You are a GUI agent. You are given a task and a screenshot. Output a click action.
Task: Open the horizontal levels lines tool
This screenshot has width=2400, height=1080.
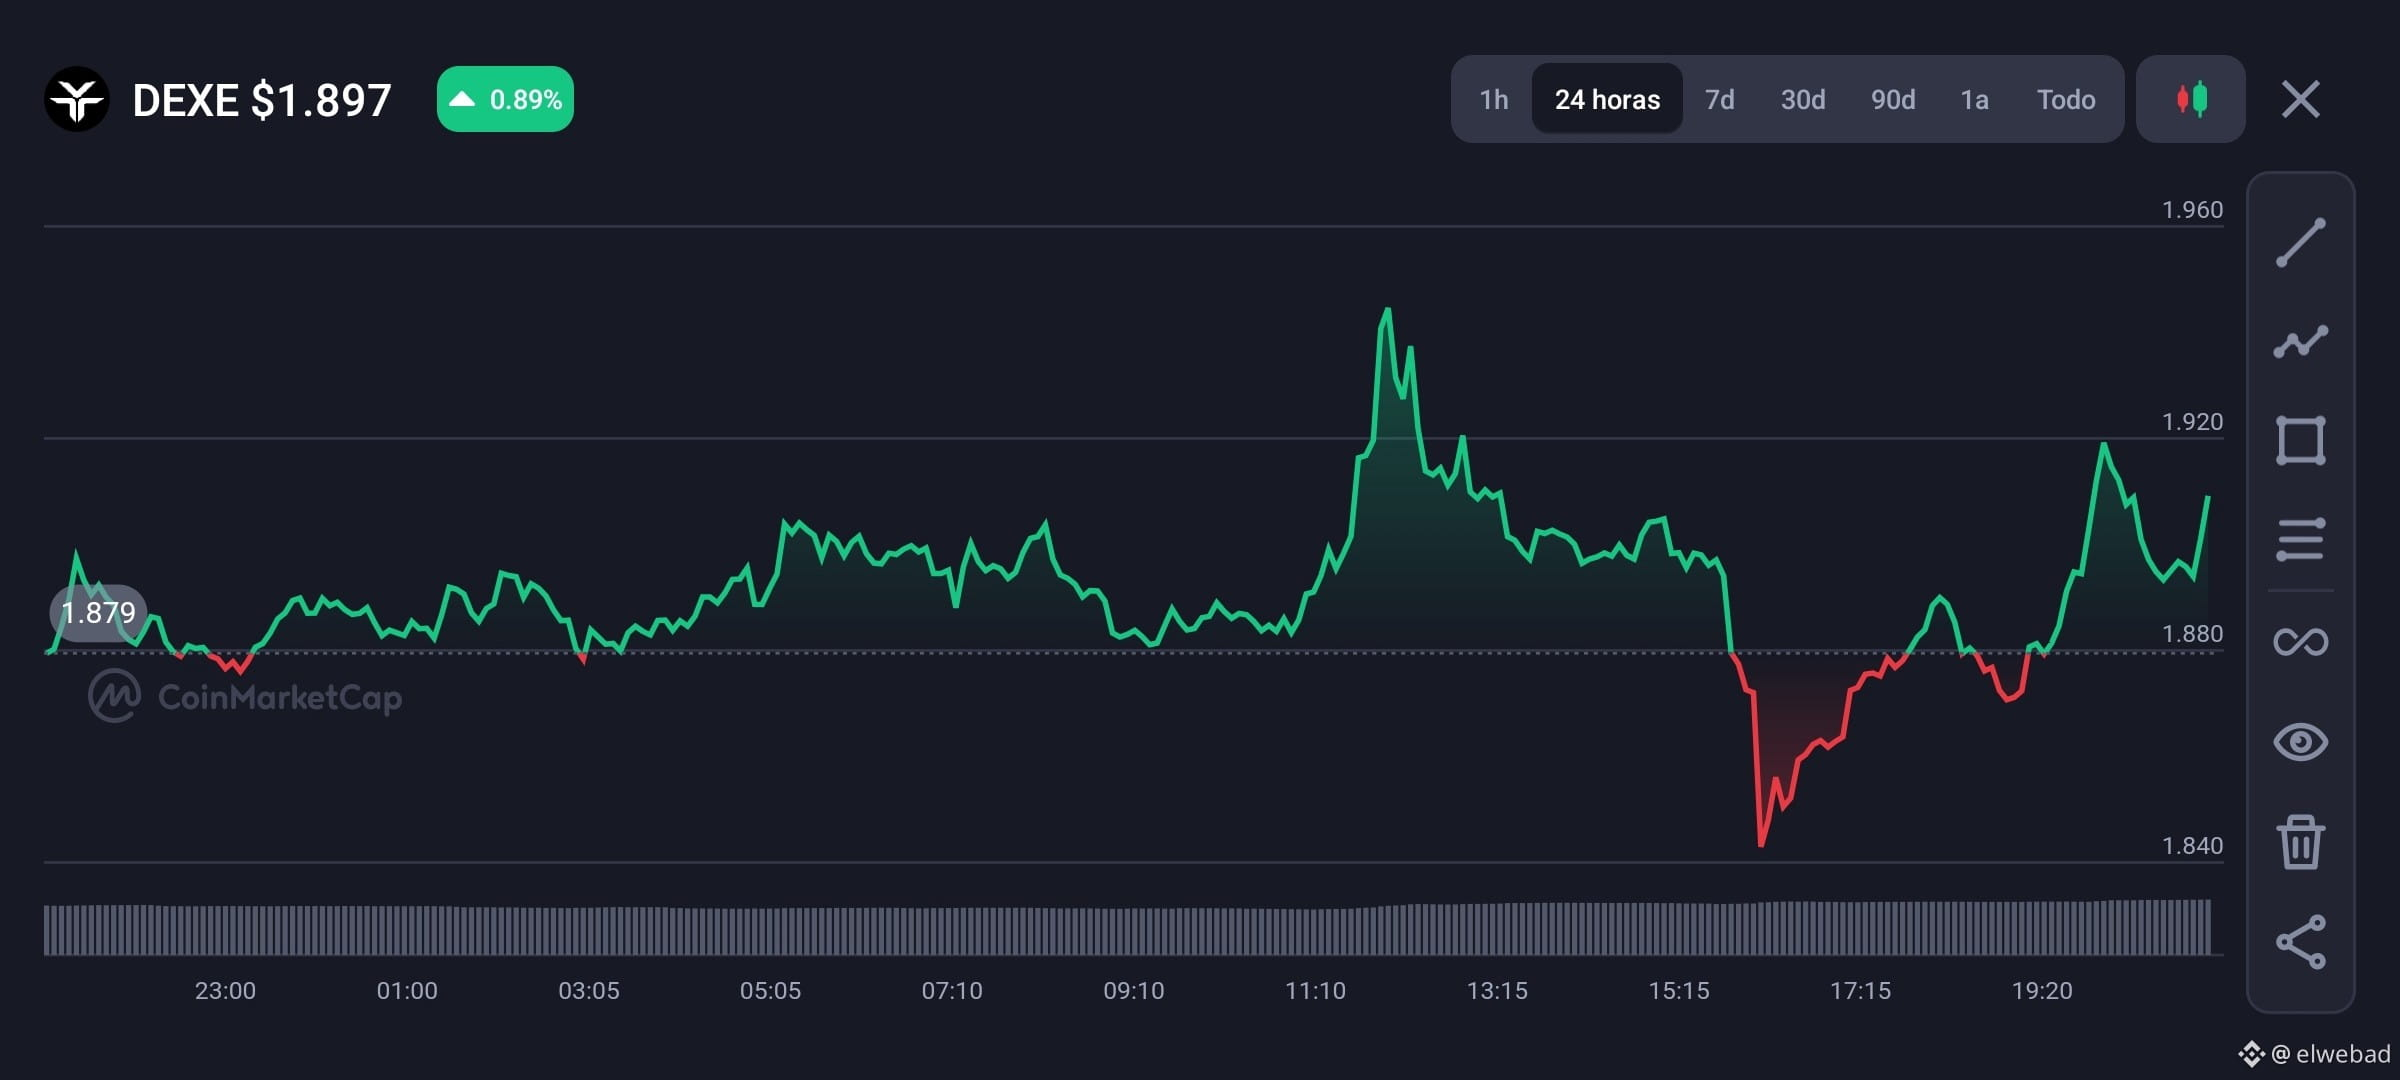pyautogui.click(x=2300, y=540)
